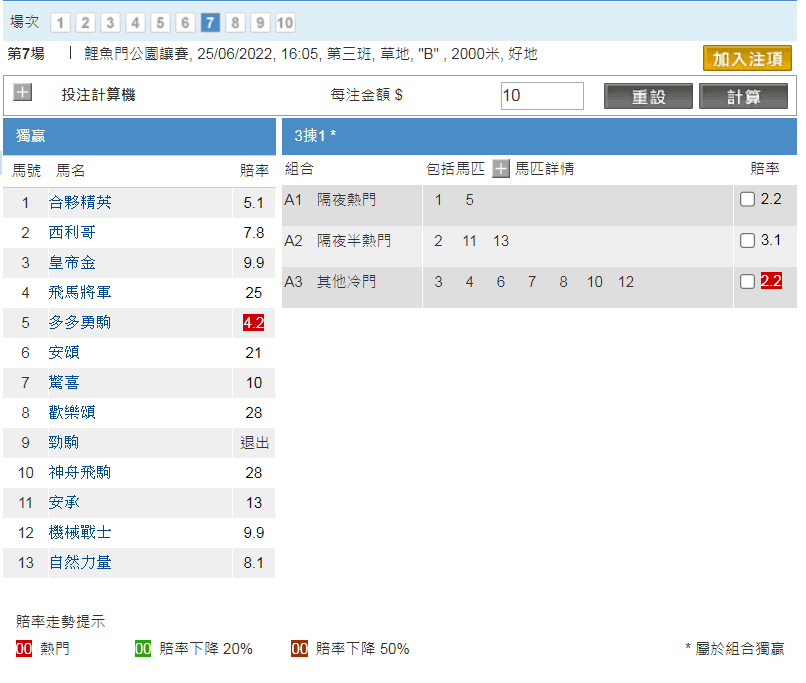
Task: Switch to race 10 tab
Action: pyautogui.click(x=285, y=23)
